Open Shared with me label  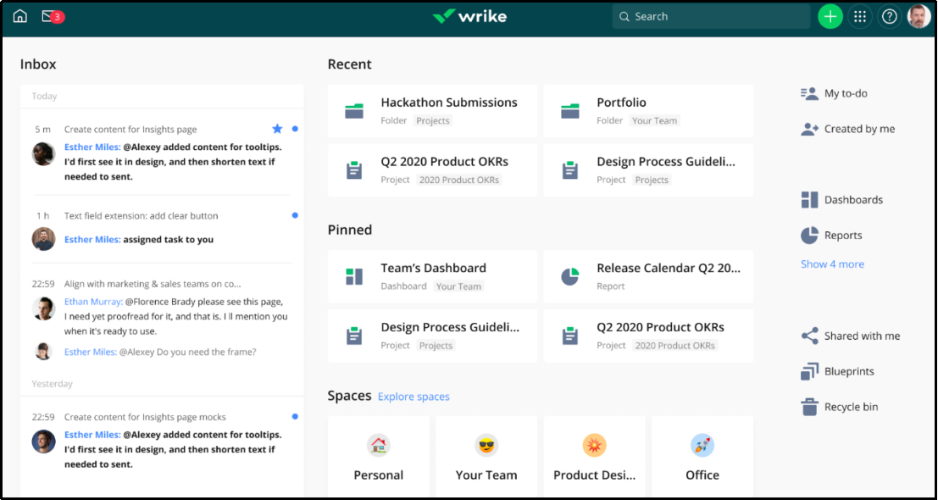862,336
